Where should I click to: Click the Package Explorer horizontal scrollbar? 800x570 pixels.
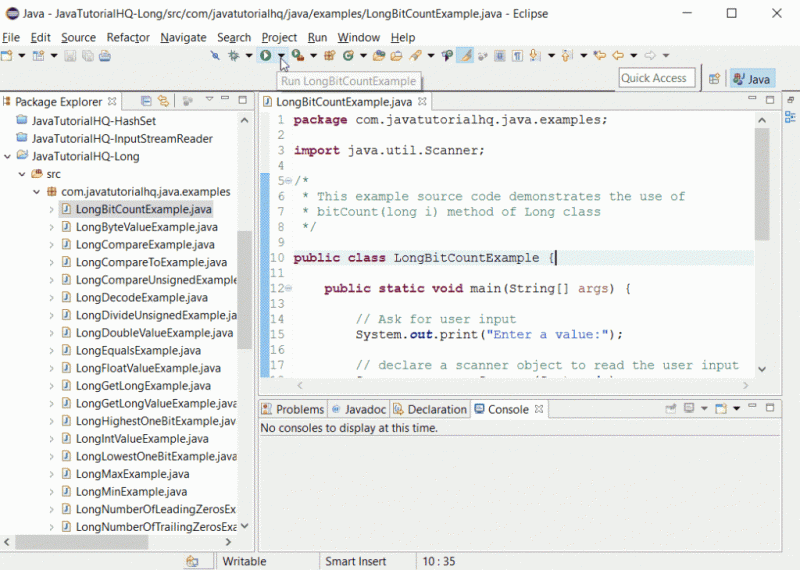point(82,541)
